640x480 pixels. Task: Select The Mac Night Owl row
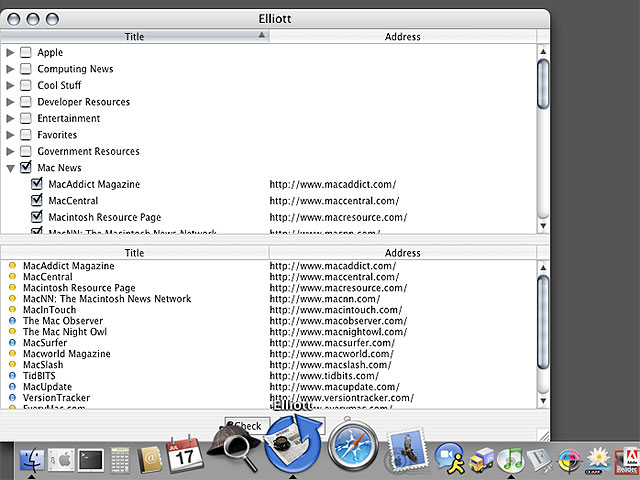click(269, 332)
